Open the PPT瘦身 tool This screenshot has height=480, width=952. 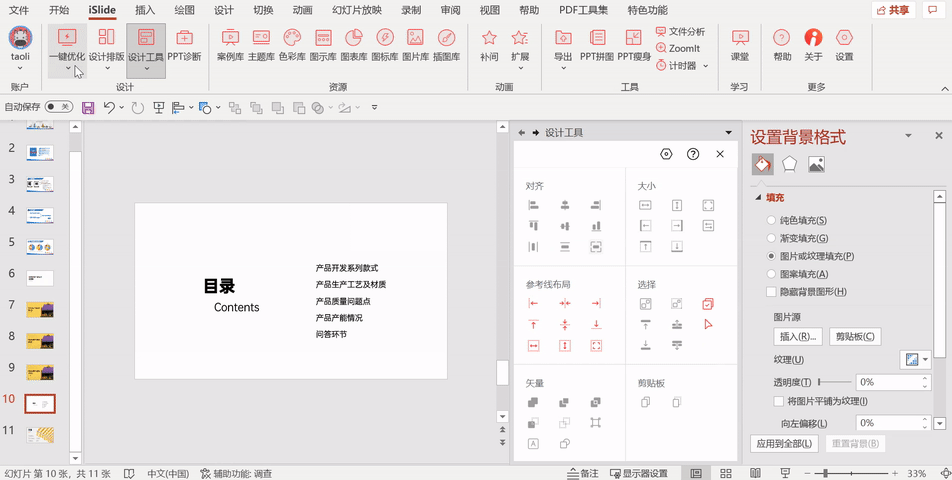pyautogui.click(x=634, y=45)
